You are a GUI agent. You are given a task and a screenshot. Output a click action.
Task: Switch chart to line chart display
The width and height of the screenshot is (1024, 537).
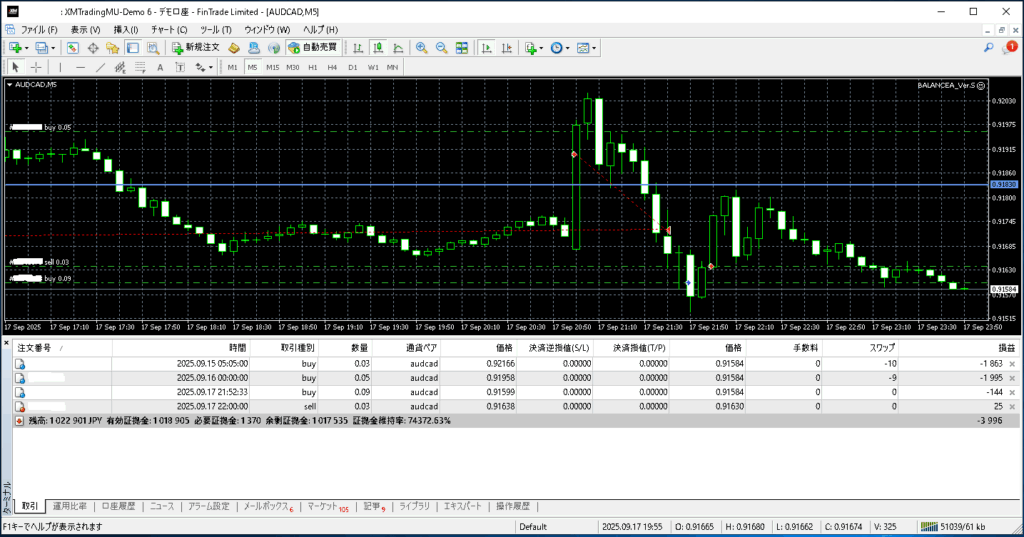tap(398, 47)
